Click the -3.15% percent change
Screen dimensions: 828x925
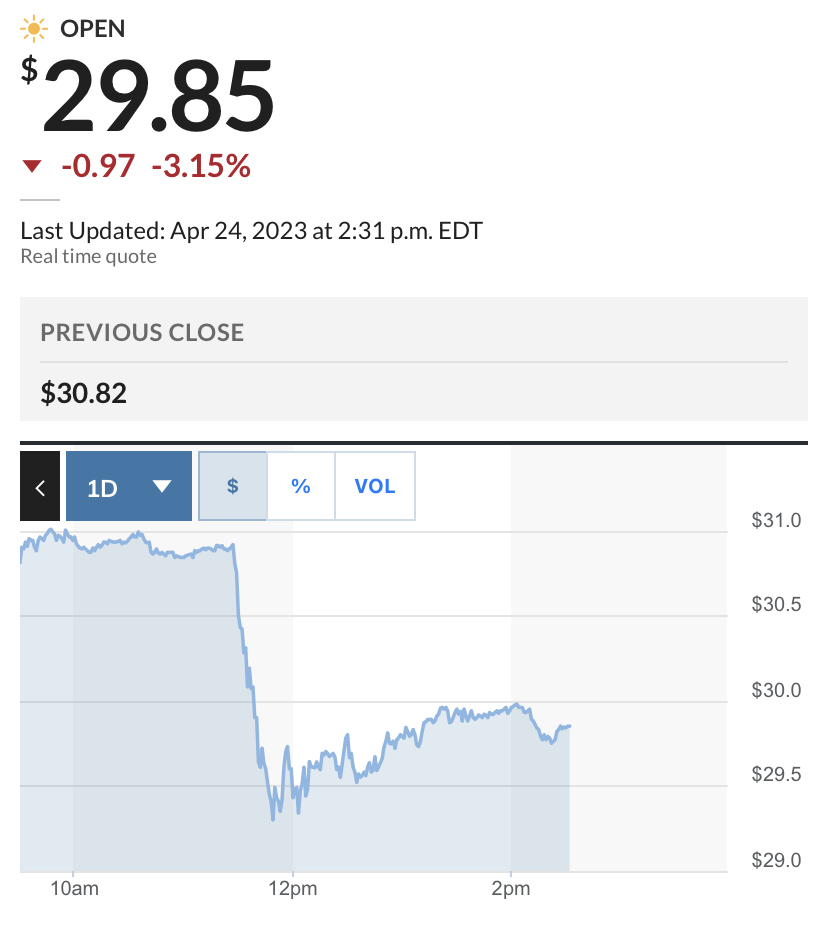[201, 166]
